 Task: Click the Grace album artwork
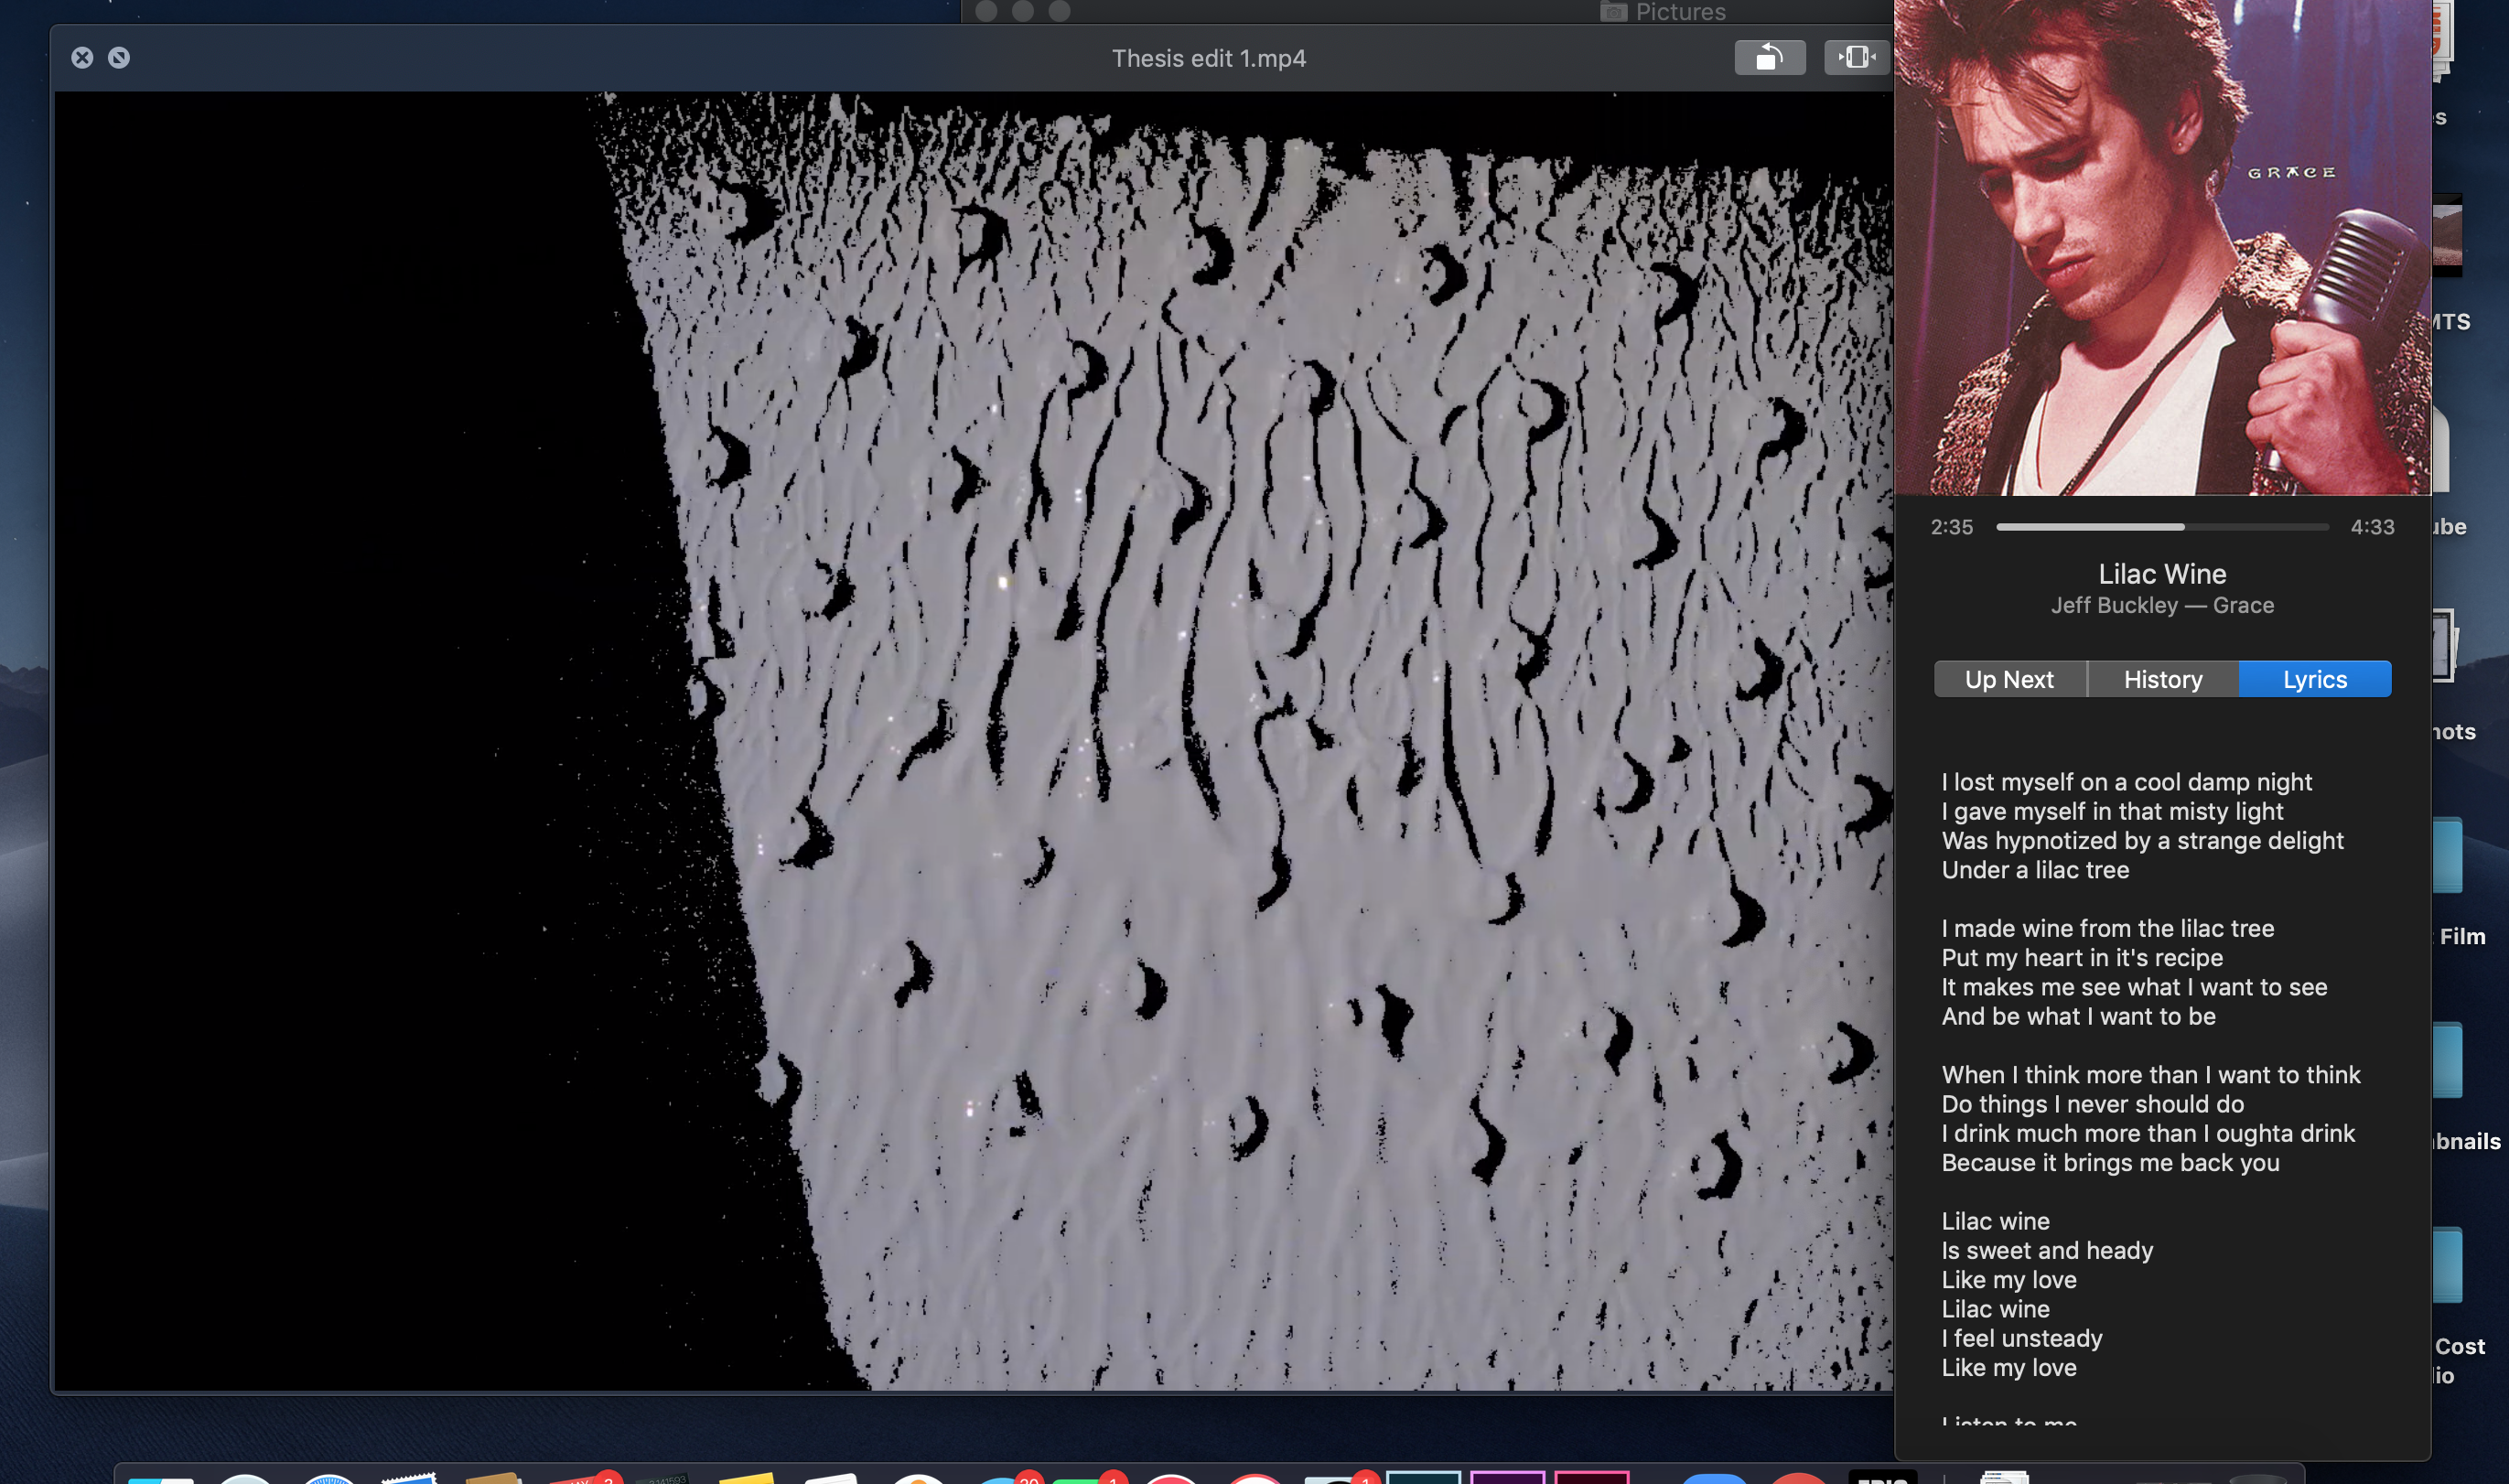2162,250
